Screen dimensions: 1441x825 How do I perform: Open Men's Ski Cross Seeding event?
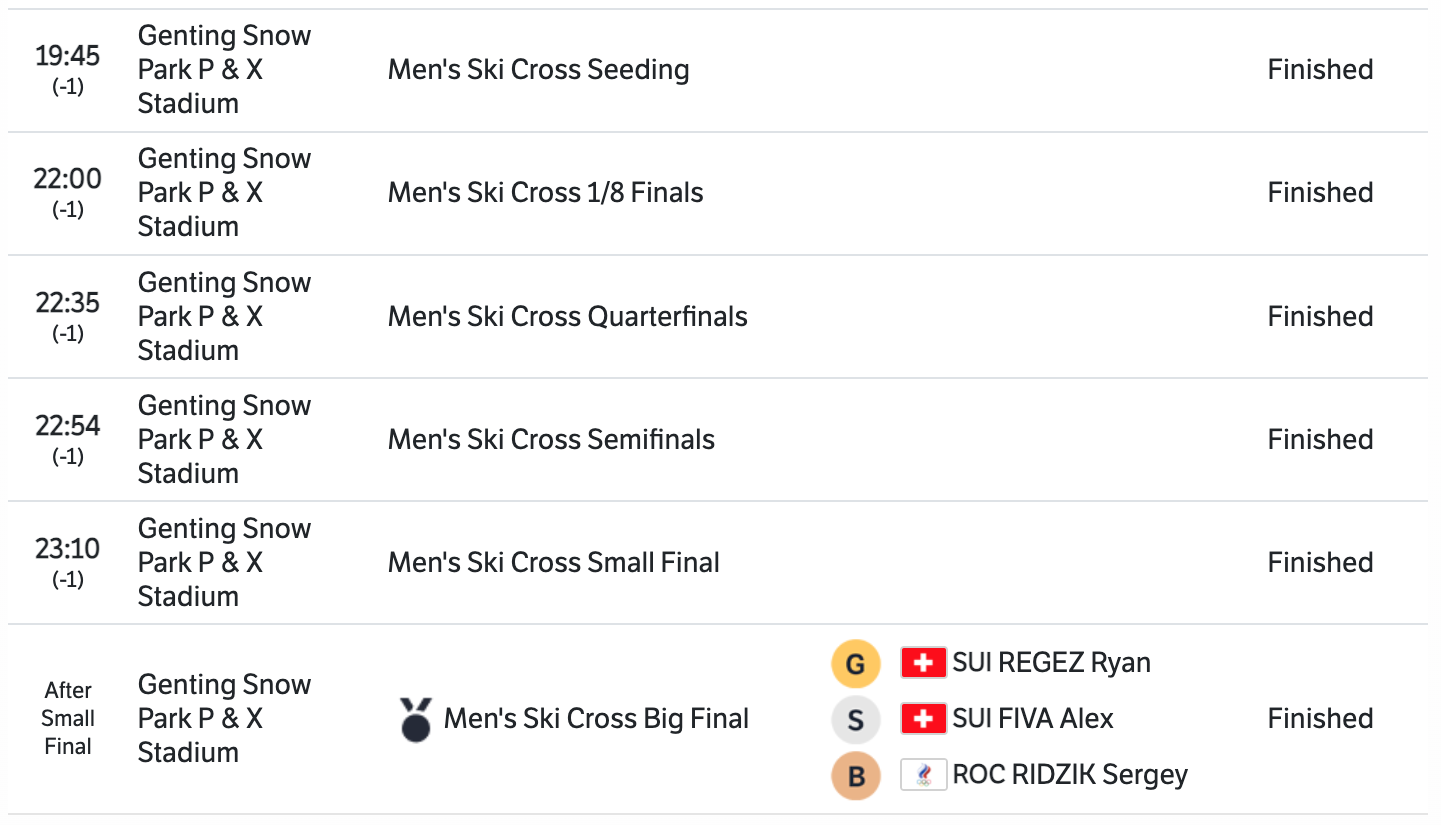click(538, 70)
